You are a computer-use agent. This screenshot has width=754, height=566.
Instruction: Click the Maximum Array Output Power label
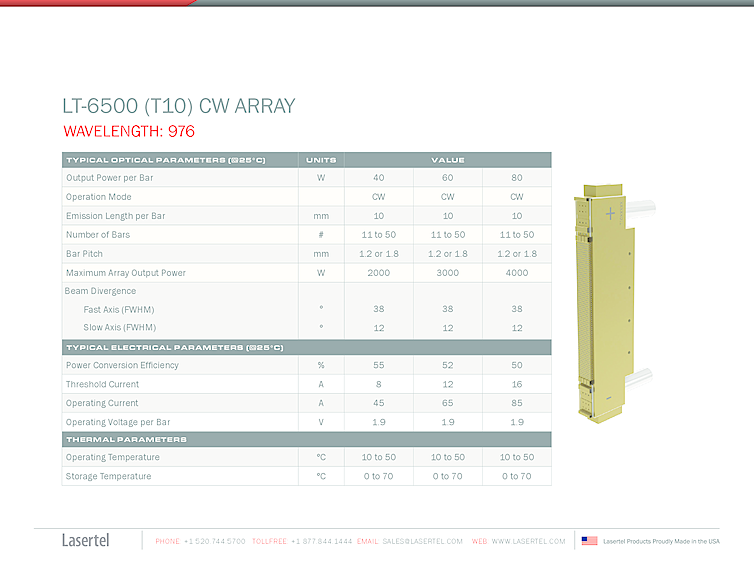pos(126,272)
